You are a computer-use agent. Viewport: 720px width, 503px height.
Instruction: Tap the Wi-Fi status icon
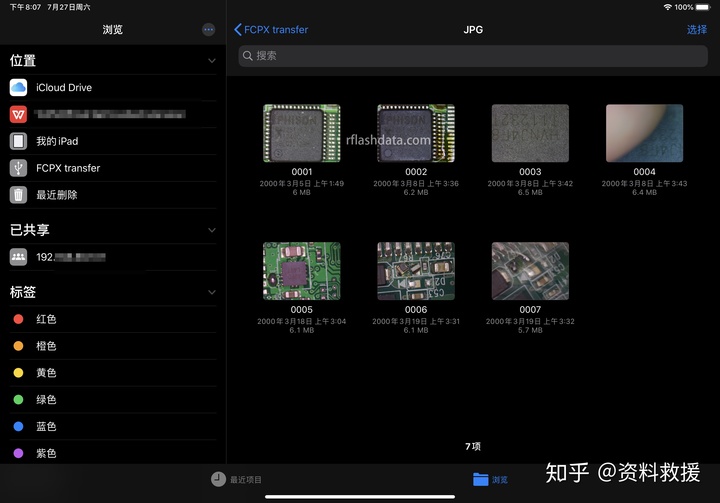[668, 7]
